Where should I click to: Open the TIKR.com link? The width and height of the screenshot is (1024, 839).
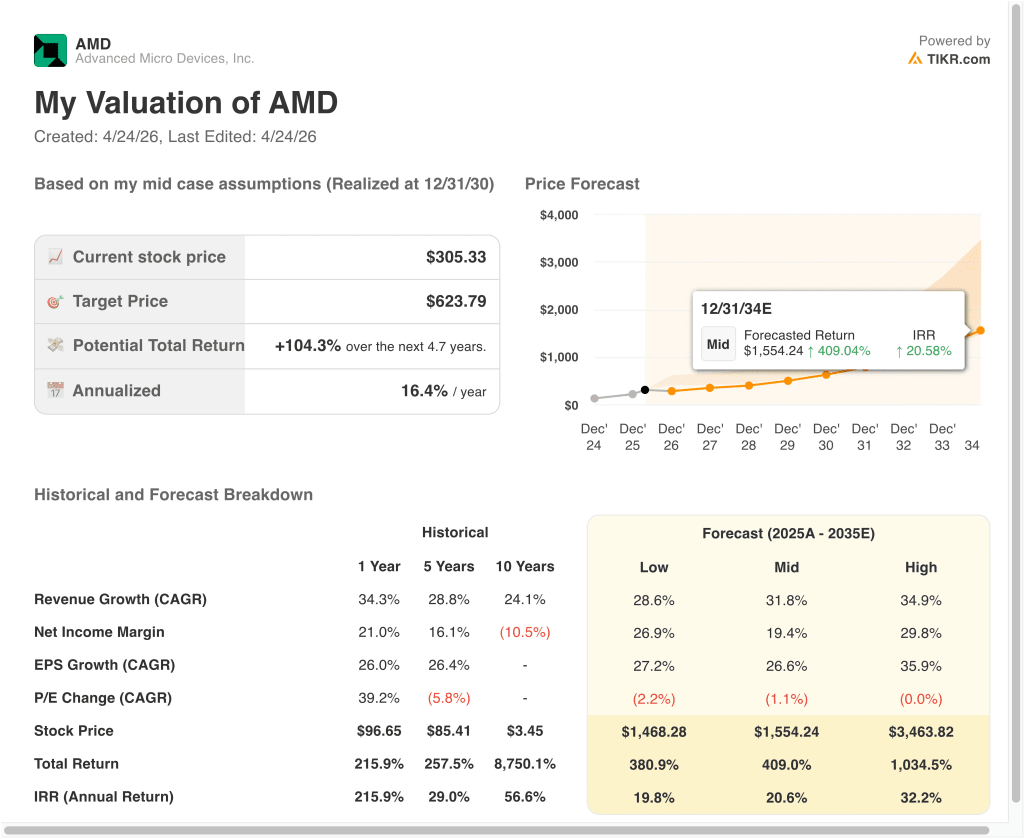pyautogui.click(x=958, y=59)
